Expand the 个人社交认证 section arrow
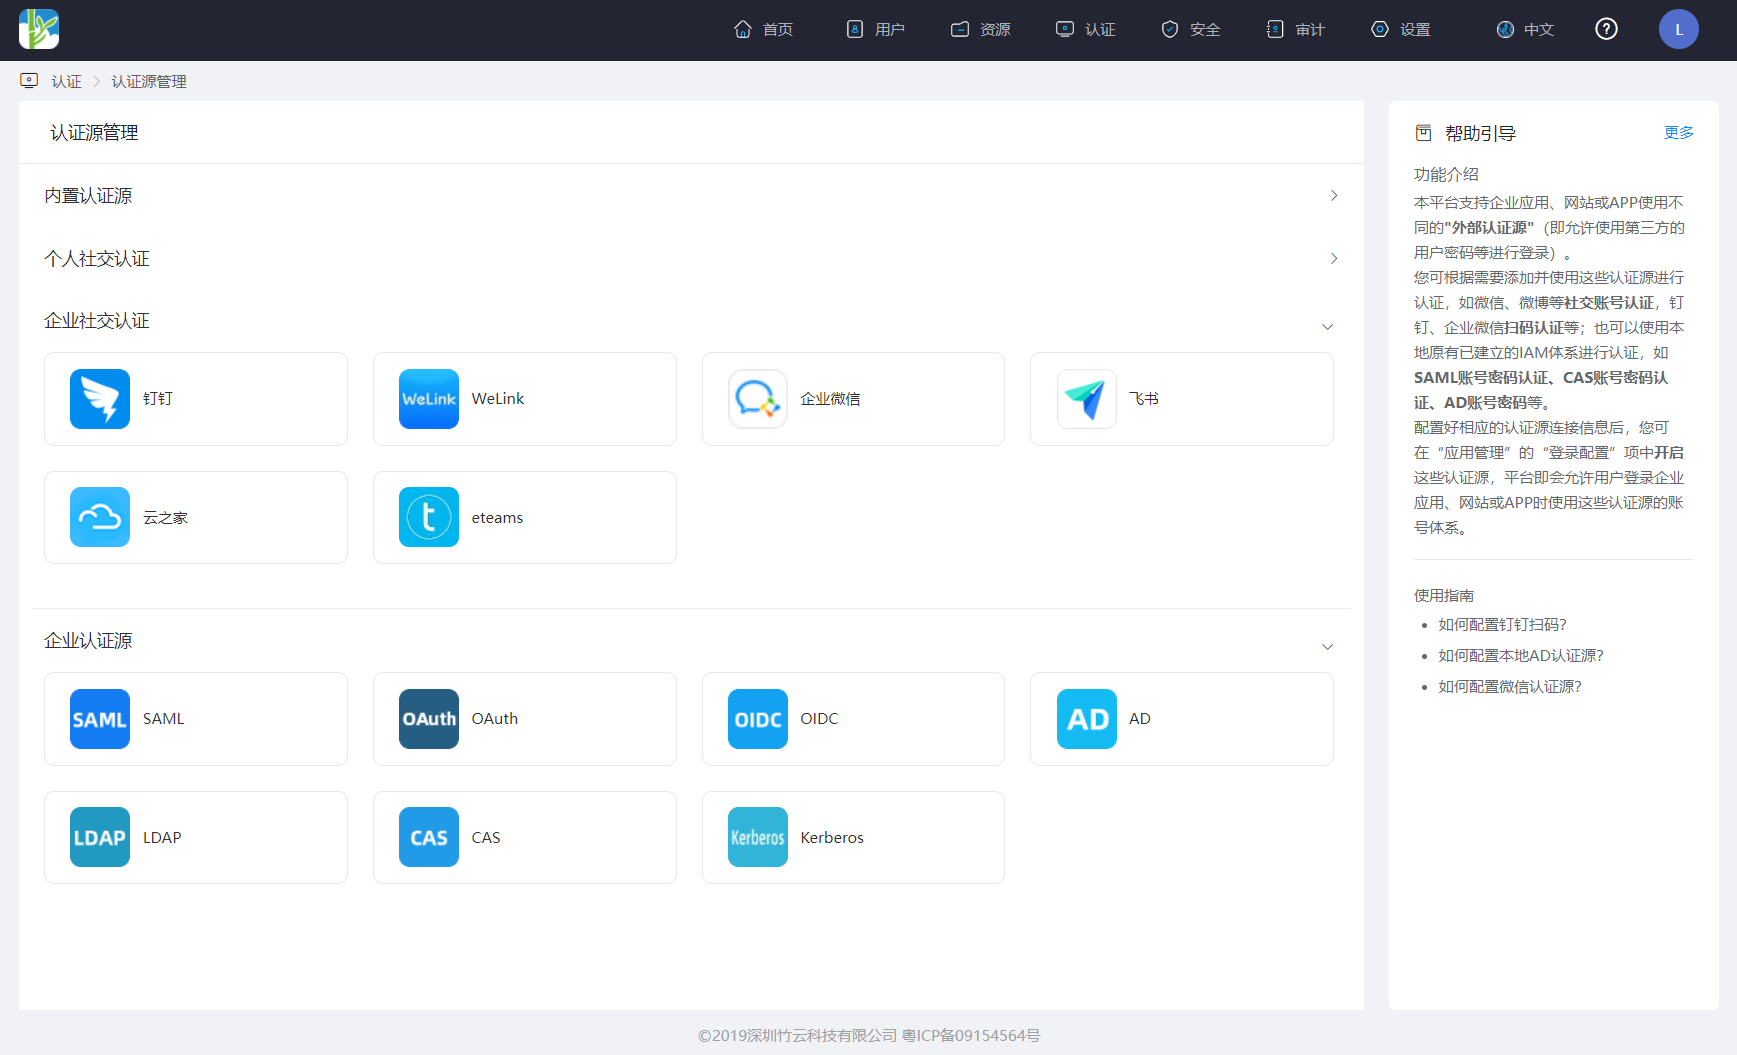Image resolution: width=1737 pixels, height=1055 pixels. click(1334, 258)
